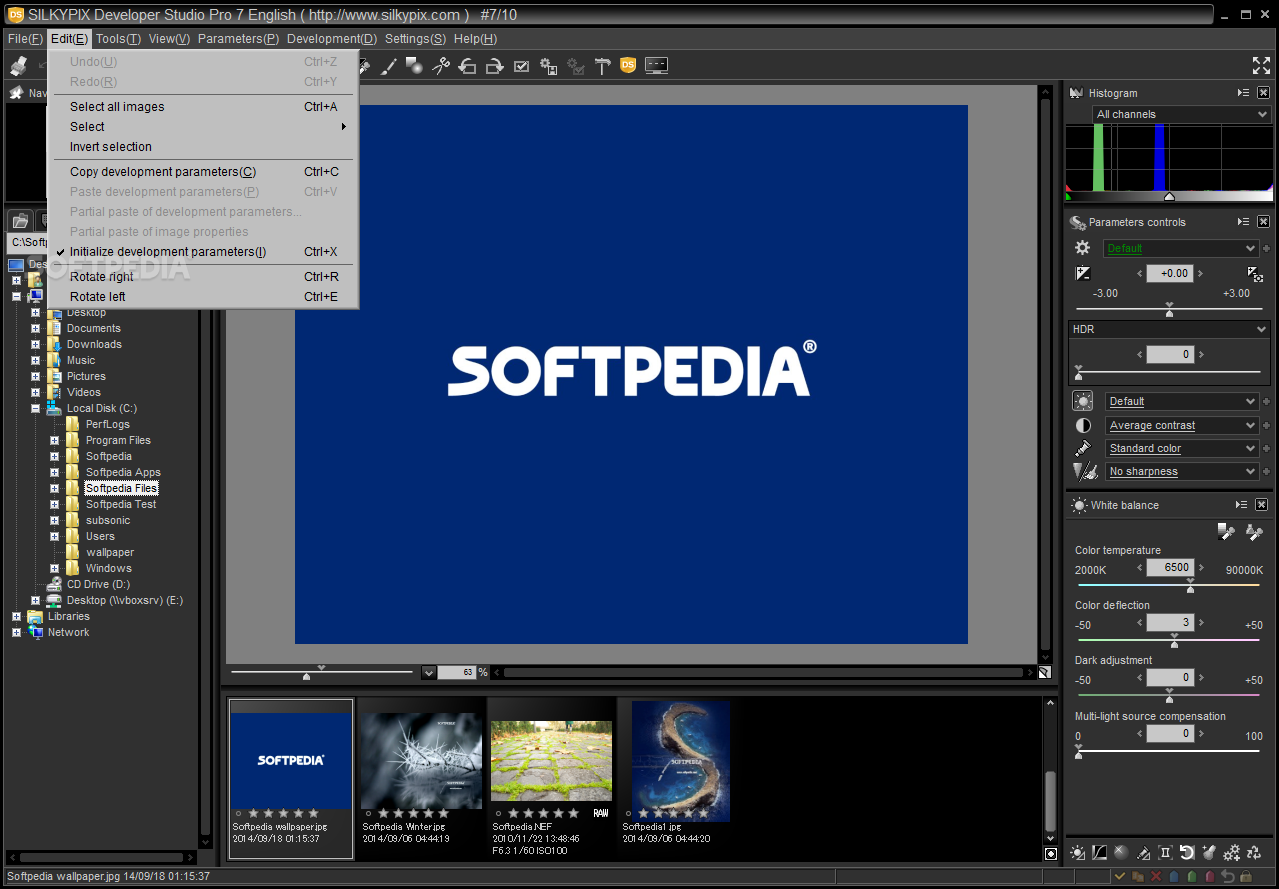
Task: Choose Copy development parameters(C) entry
Action: [203, 172]
